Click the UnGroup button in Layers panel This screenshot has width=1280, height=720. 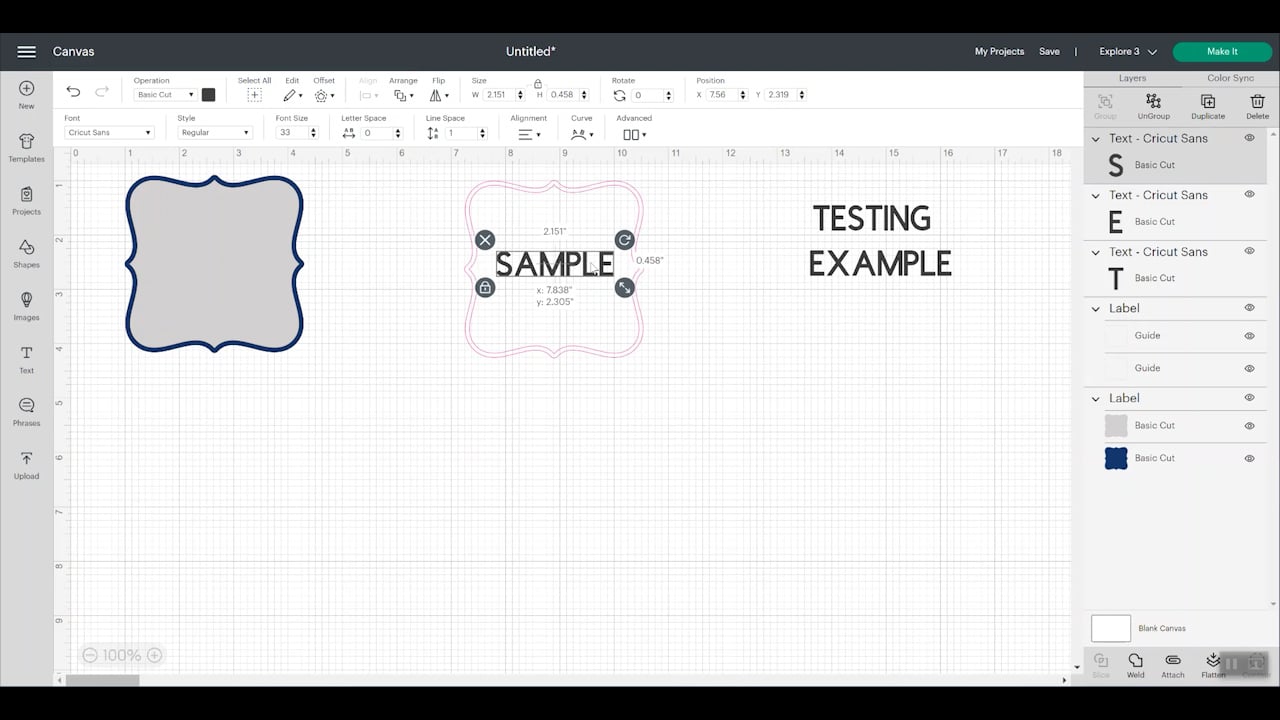(1153, 106)
